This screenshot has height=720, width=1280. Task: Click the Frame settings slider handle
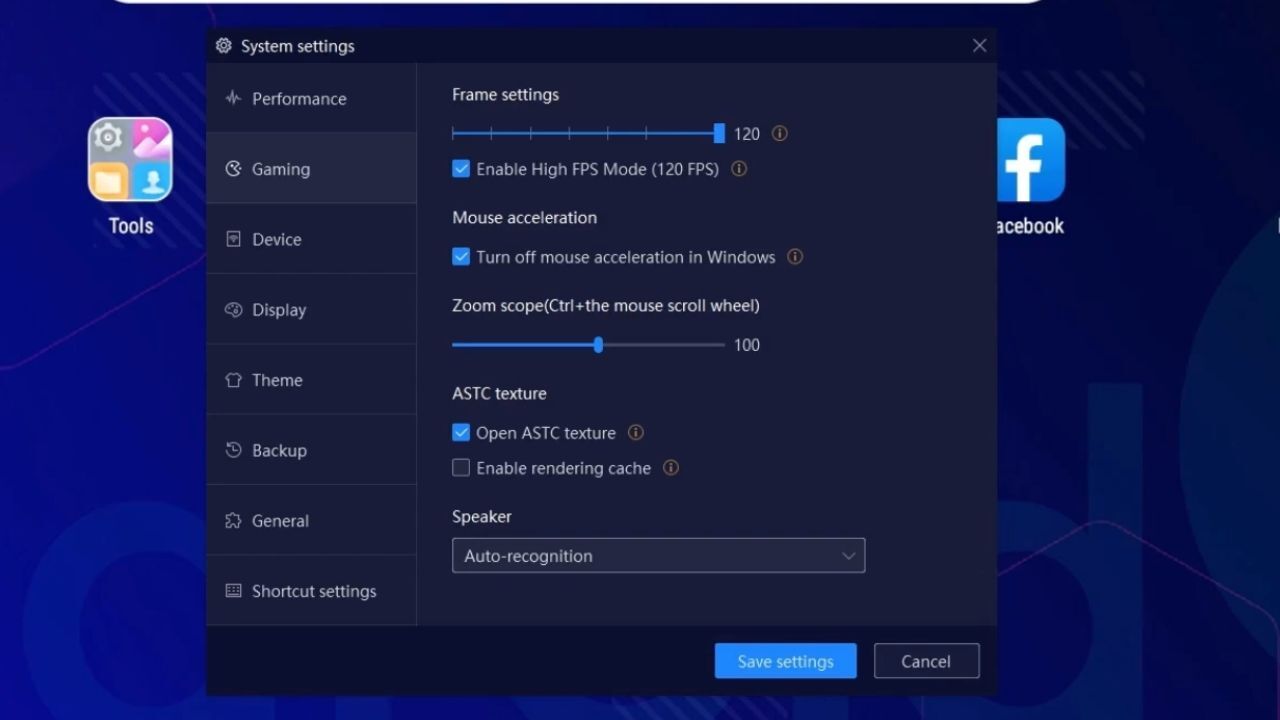tap(719, 133)
